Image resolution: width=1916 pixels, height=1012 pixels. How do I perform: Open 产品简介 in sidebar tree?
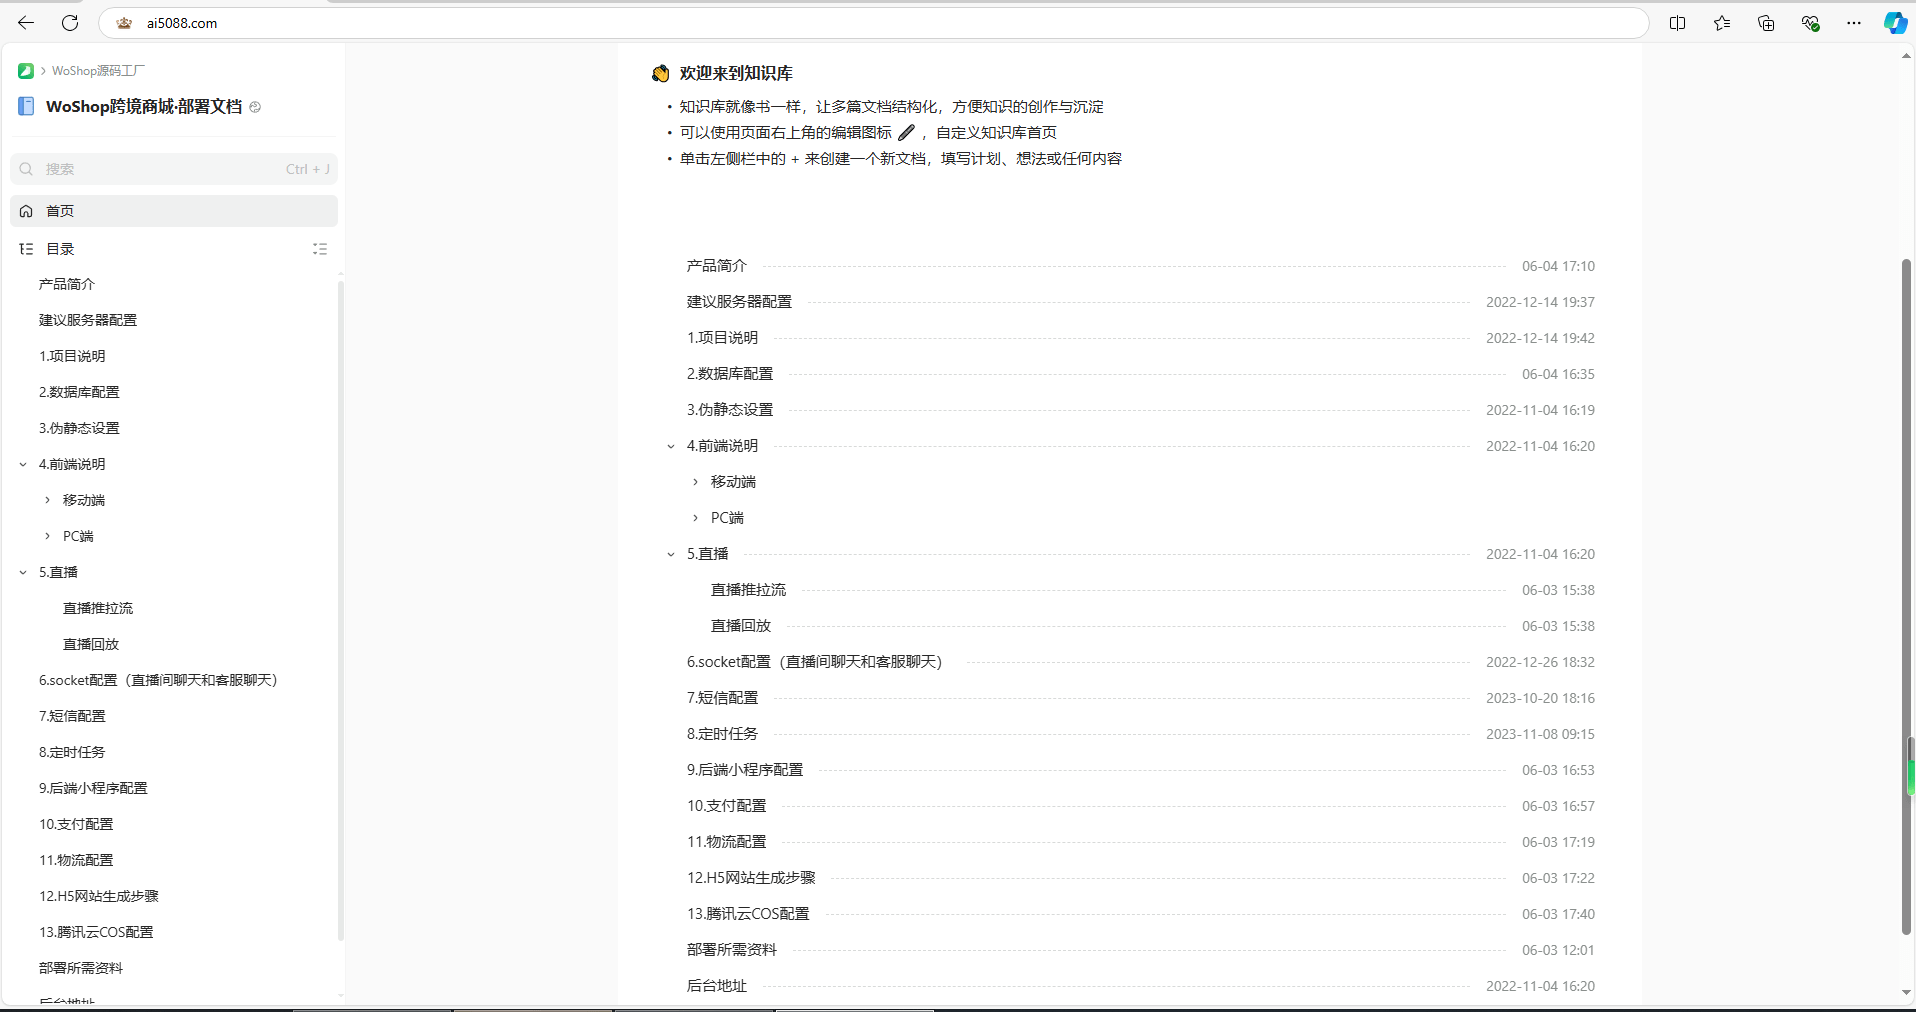tap(67, 284)
